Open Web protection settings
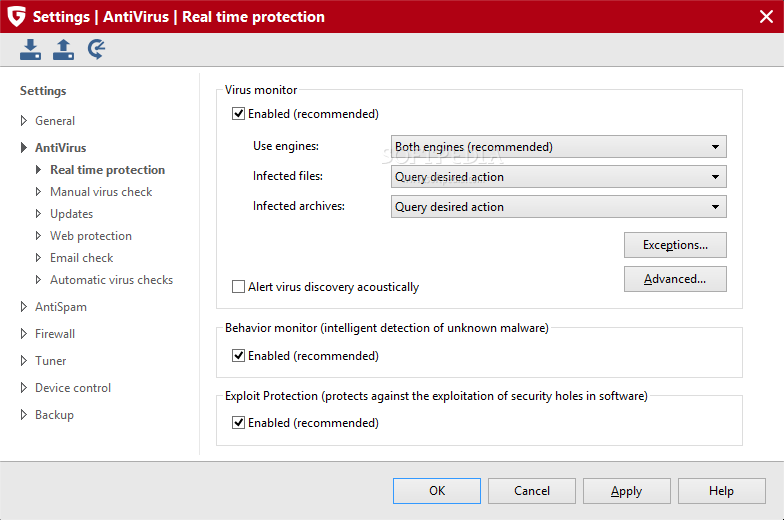784x520 pixels. 91,236
